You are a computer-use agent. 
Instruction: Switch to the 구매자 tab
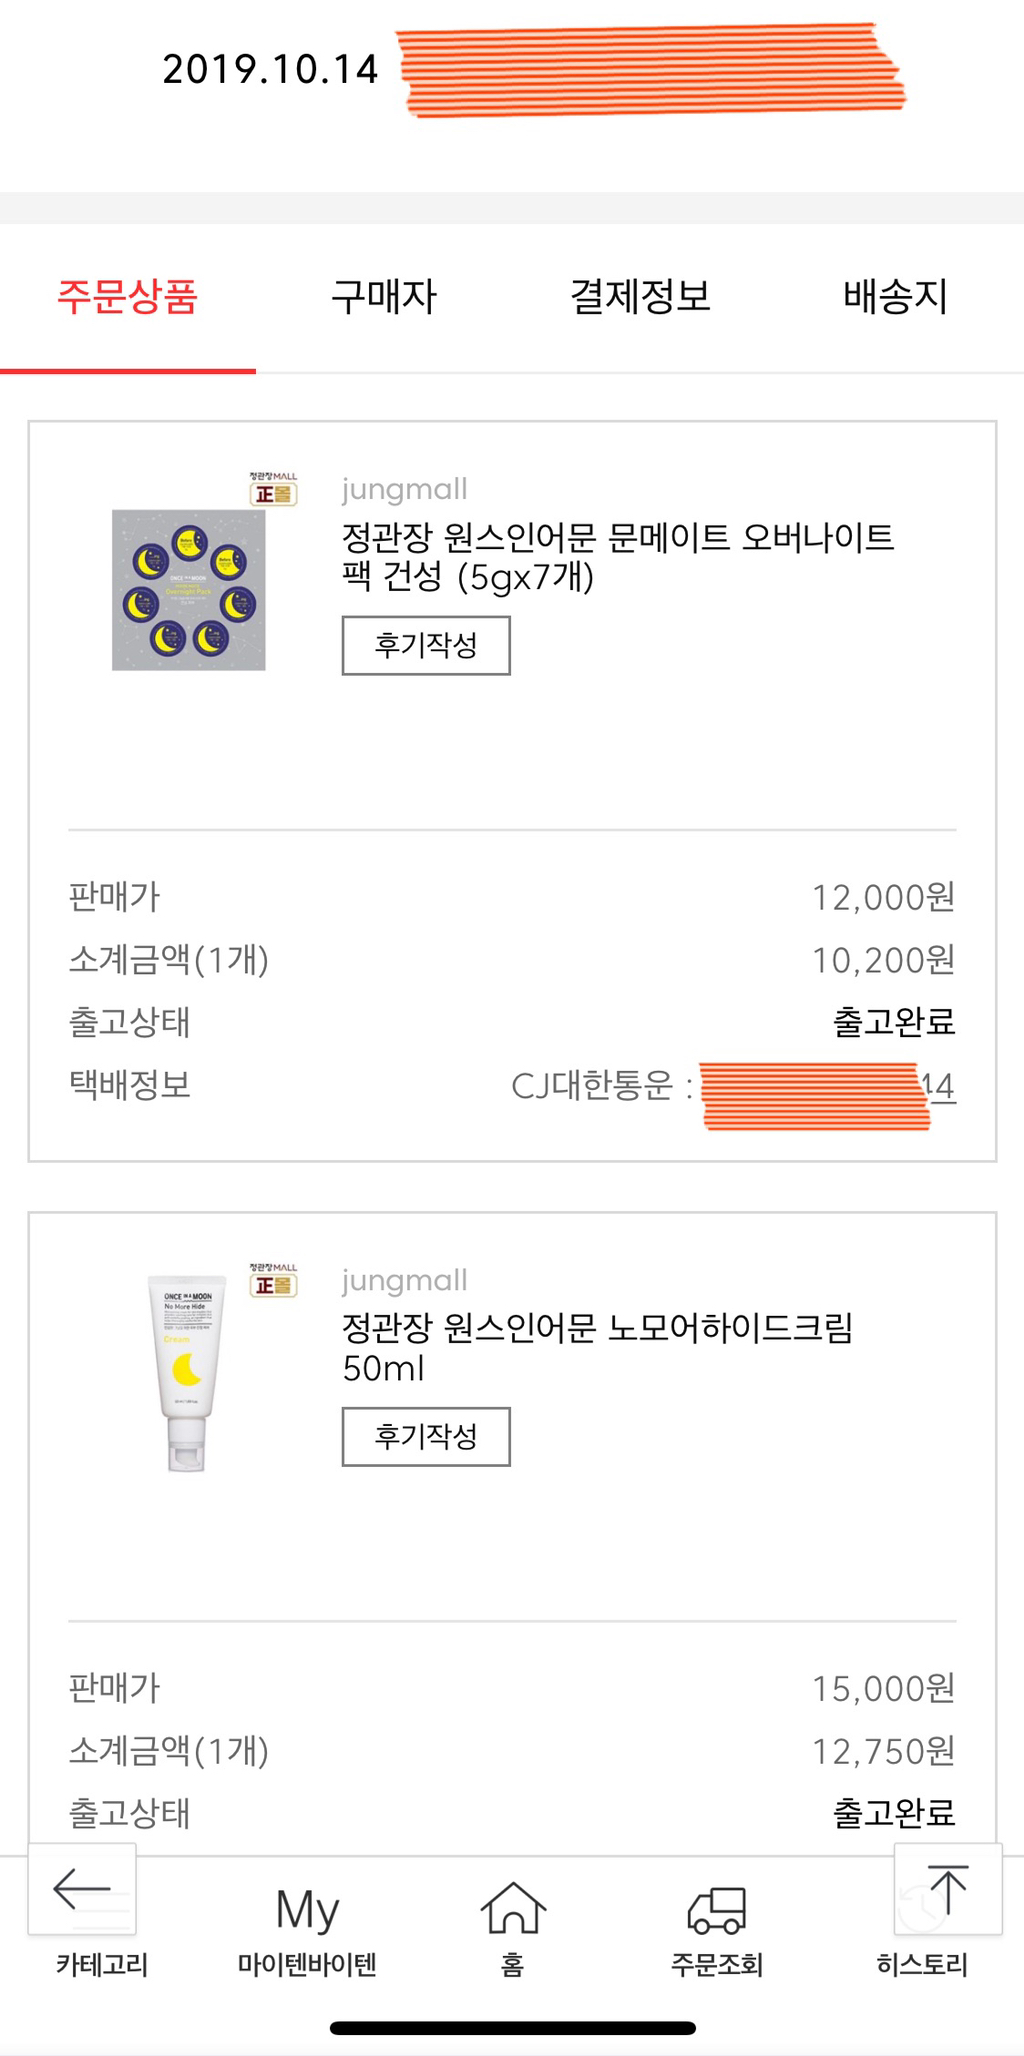pyautogui.click(x=384, y=297)
